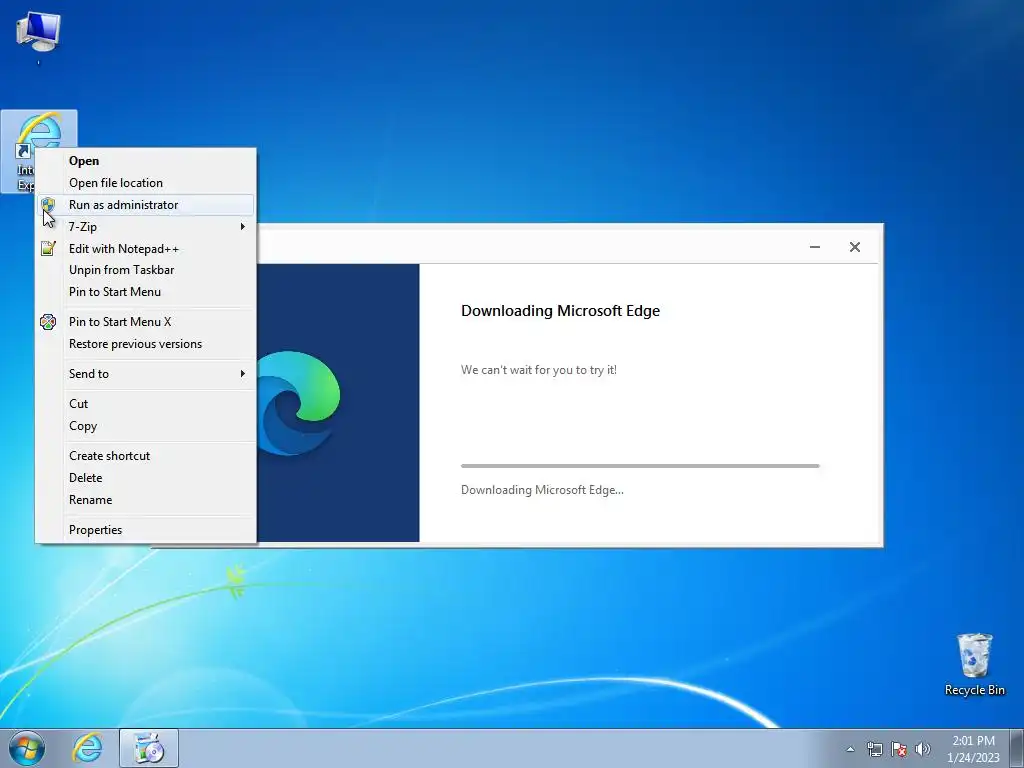Click the Show desktop strip
The image size is (1024, 768).
pyautogui.click(x=1017, y=748)
